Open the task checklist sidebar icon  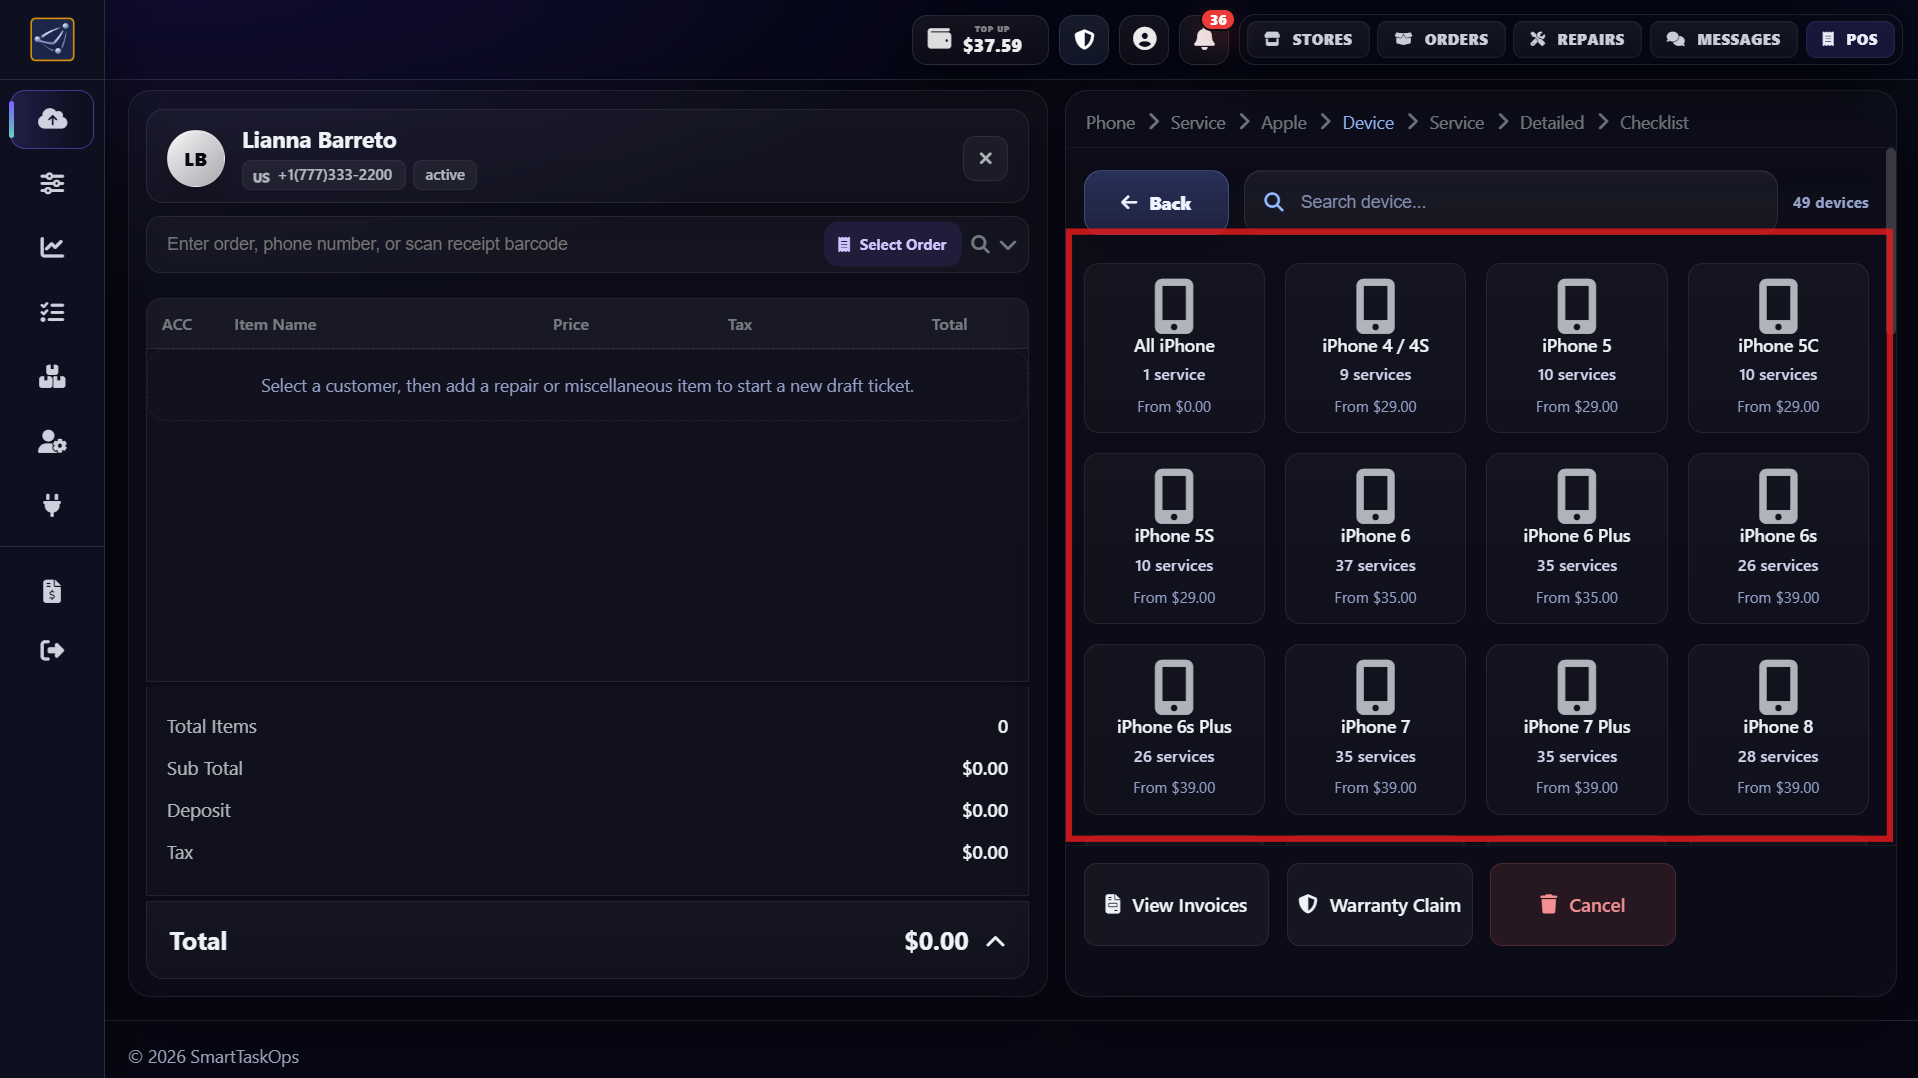pyautogui.click(x=52, y=312)
